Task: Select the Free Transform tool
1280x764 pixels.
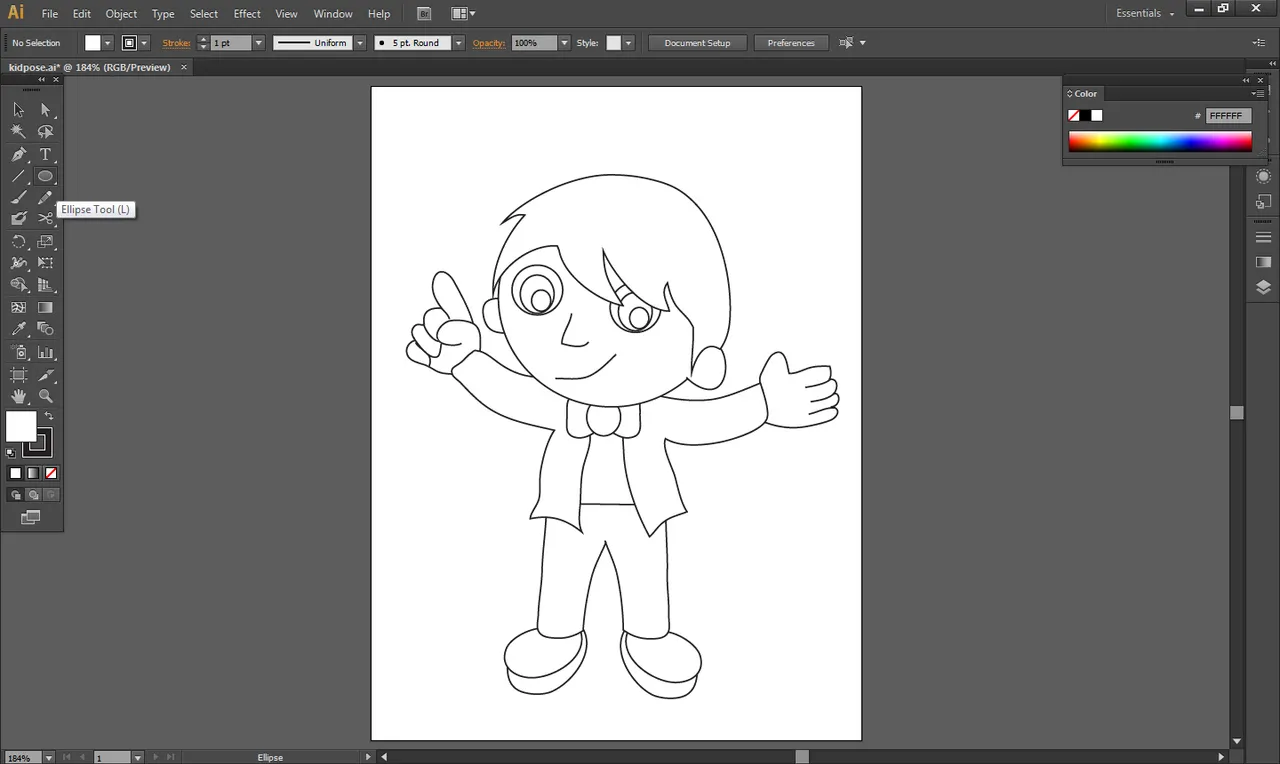Action: tap(45, 263)
